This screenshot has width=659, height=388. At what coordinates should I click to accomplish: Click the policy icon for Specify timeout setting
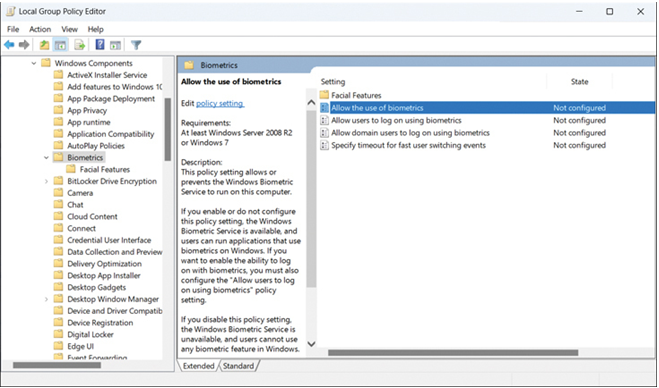coord(324,145)
